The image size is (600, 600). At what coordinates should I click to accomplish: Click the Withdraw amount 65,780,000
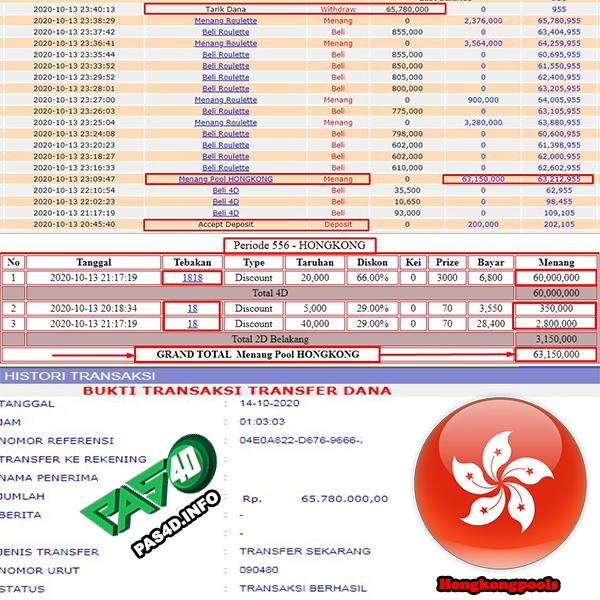click(407, 9)
